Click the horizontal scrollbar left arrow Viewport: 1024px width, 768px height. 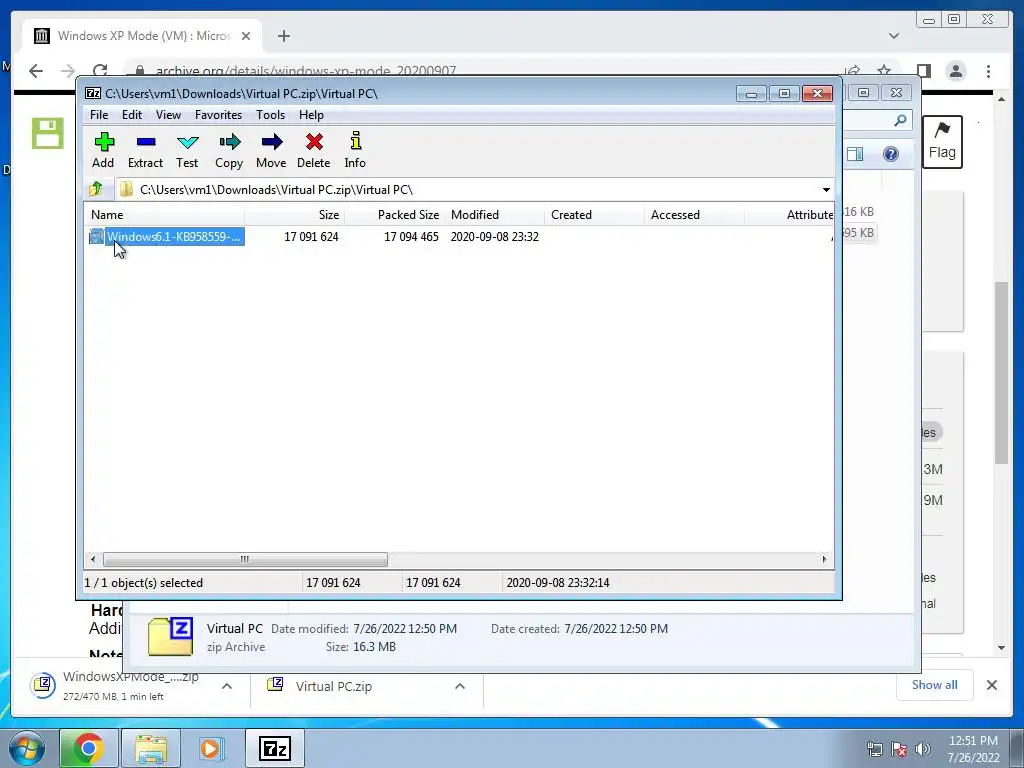pyautogui.click(x=93, y=560)
